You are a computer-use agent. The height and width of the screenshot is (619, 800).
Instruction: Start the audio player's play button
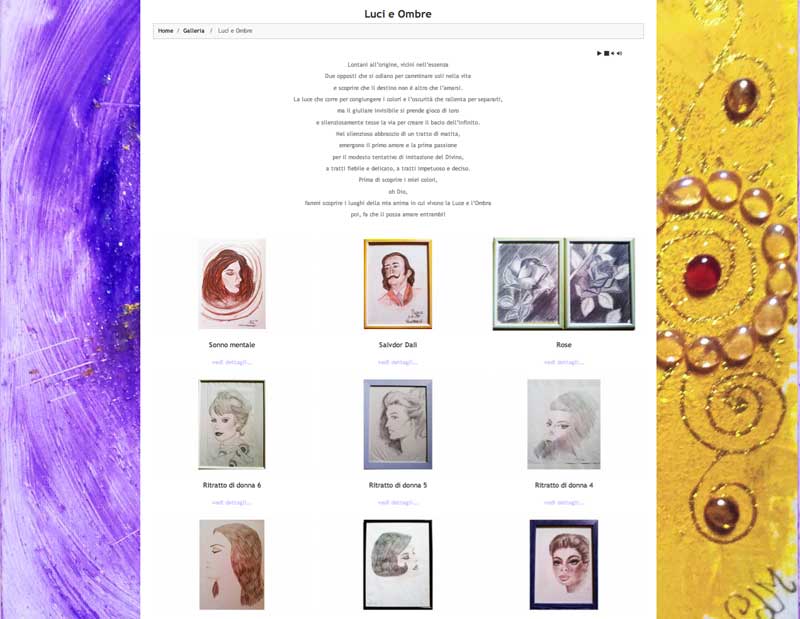point(599,53)
